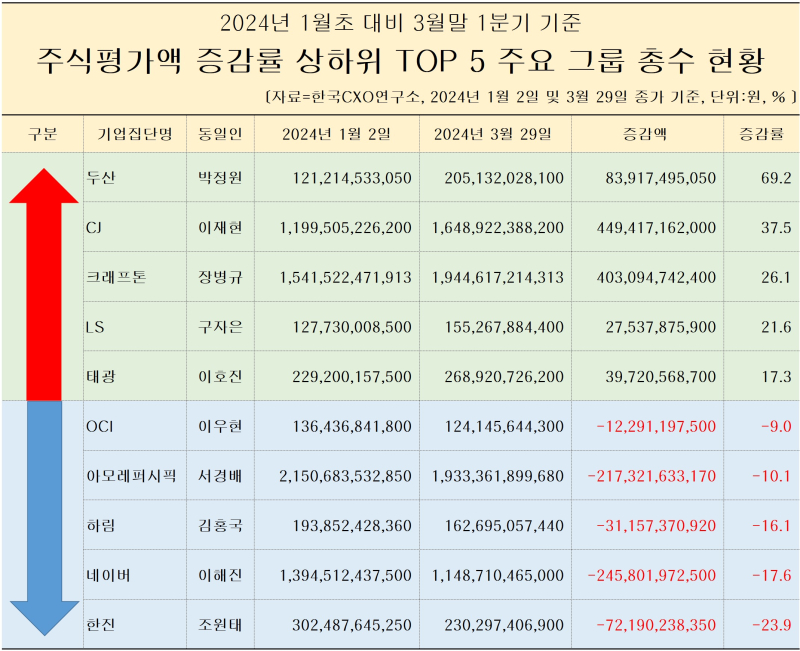Select the 기업집단명 column header
This screenshot has width=800, height=651.
tap(135, 134)
